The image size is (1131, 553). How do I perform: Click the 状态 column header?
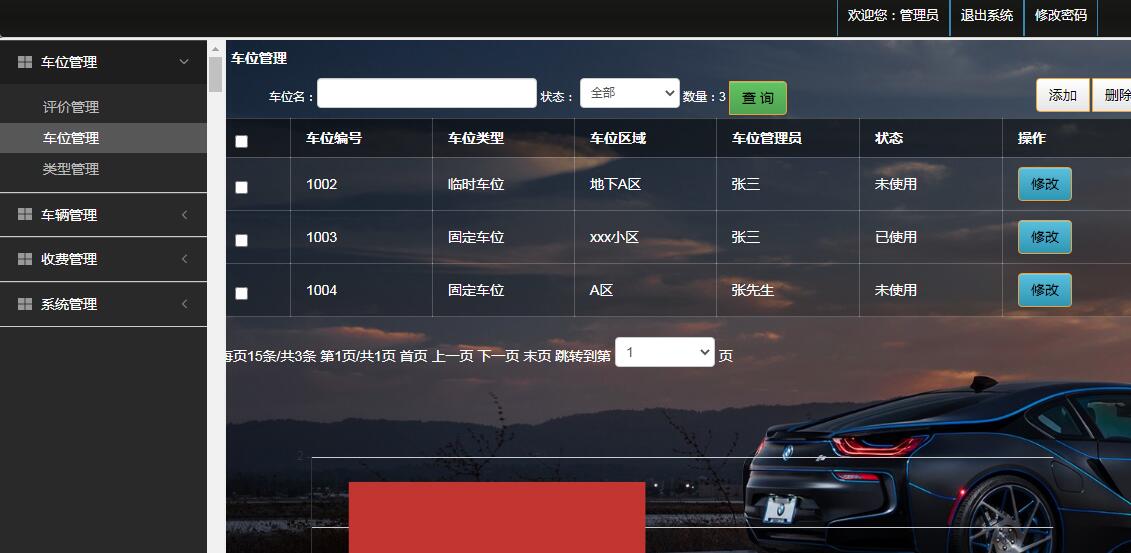(x=889, y=138)
